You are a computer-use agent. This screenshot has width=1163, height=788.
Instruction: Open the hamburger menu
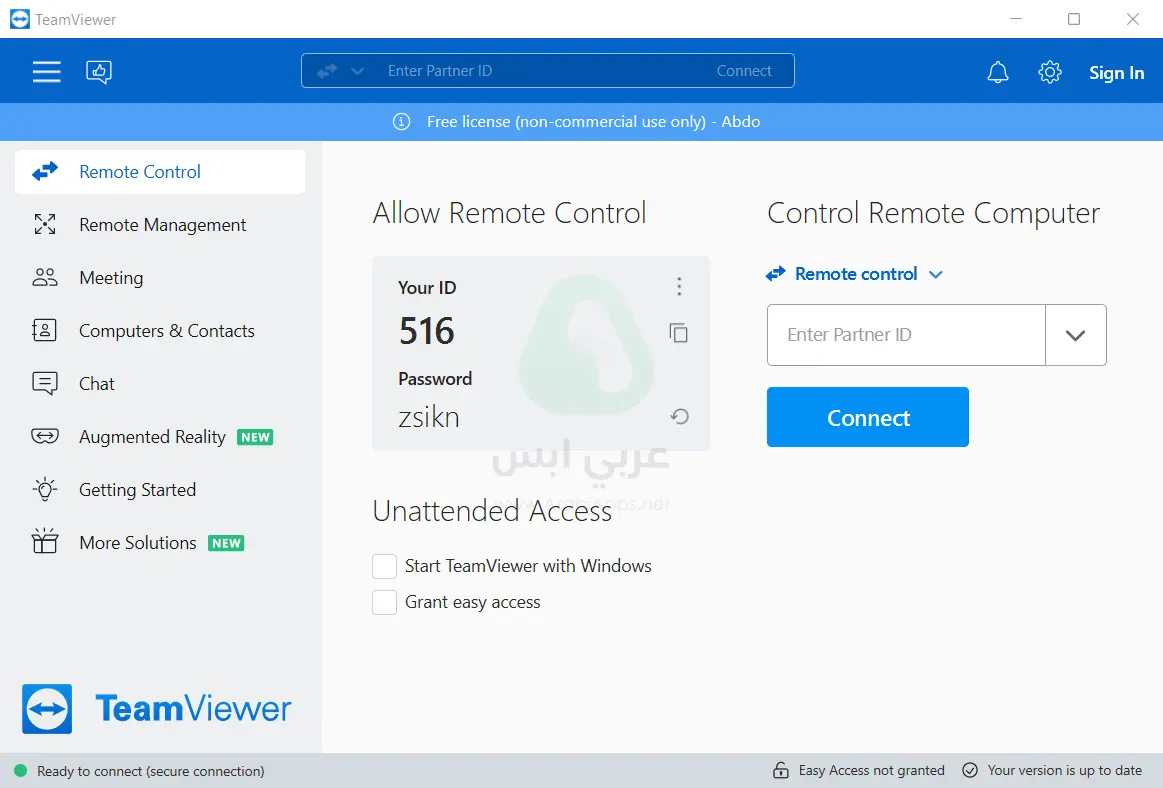[x=46, y=71]
